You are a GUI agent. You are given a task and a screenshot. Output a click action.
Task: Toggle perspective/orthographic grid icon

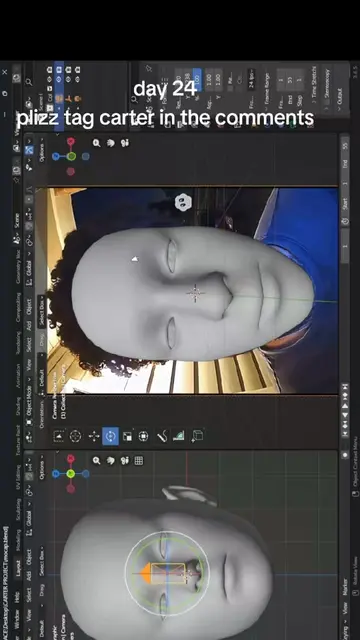coord(139,460)
